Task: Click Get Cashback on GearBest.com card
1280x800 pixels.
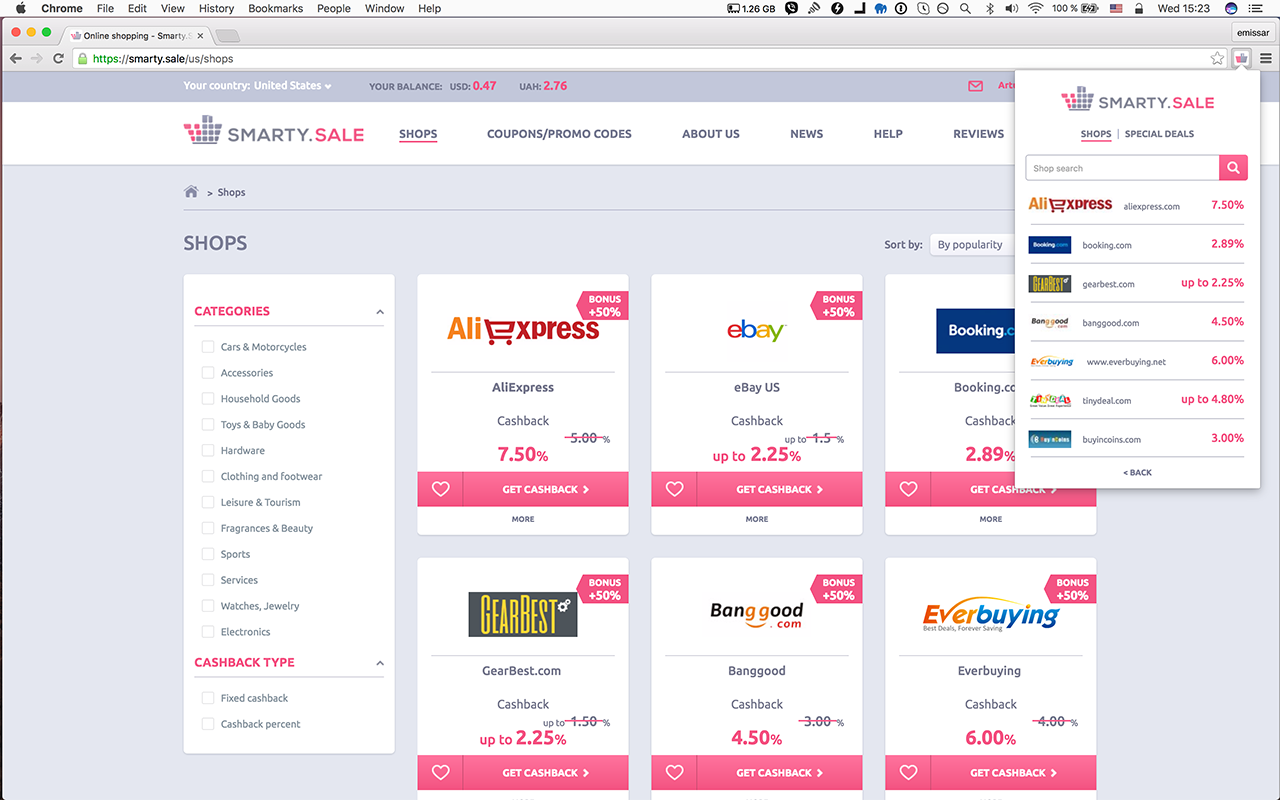Action: coord(546,772)
